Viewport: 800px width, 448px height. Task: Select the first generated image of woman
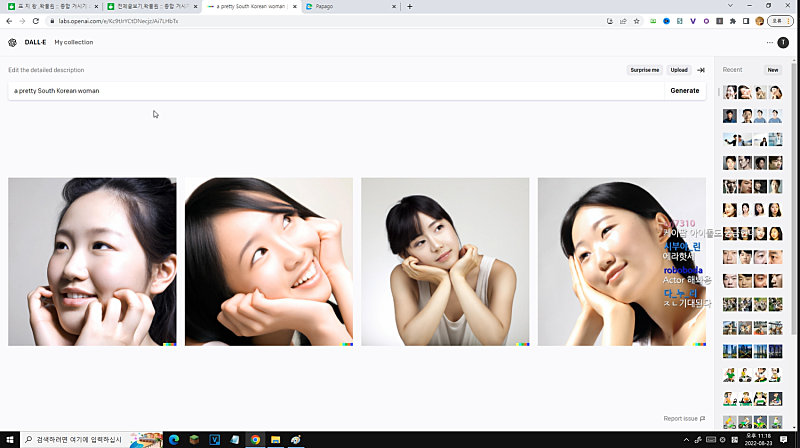pos(92,262)
